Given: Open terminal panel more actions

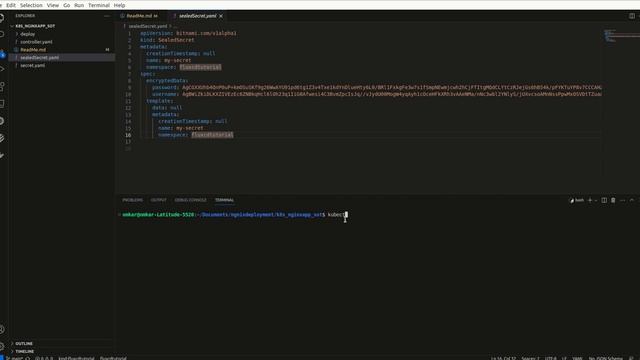Looking at the screenshot, I should pyautogui.click(x=622, y=200).
